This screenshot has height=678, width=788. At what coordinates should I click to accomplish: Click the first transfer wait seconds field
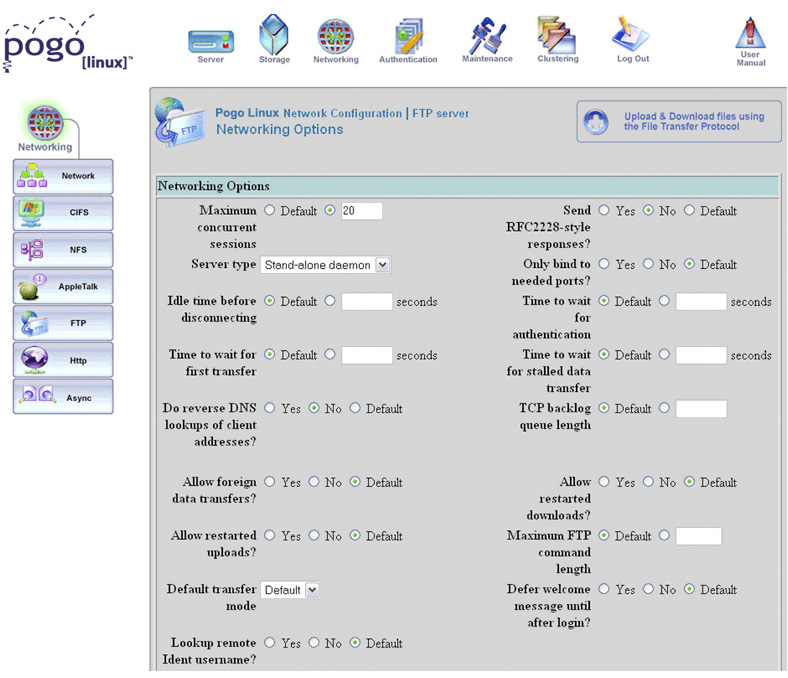click(366, 355)
